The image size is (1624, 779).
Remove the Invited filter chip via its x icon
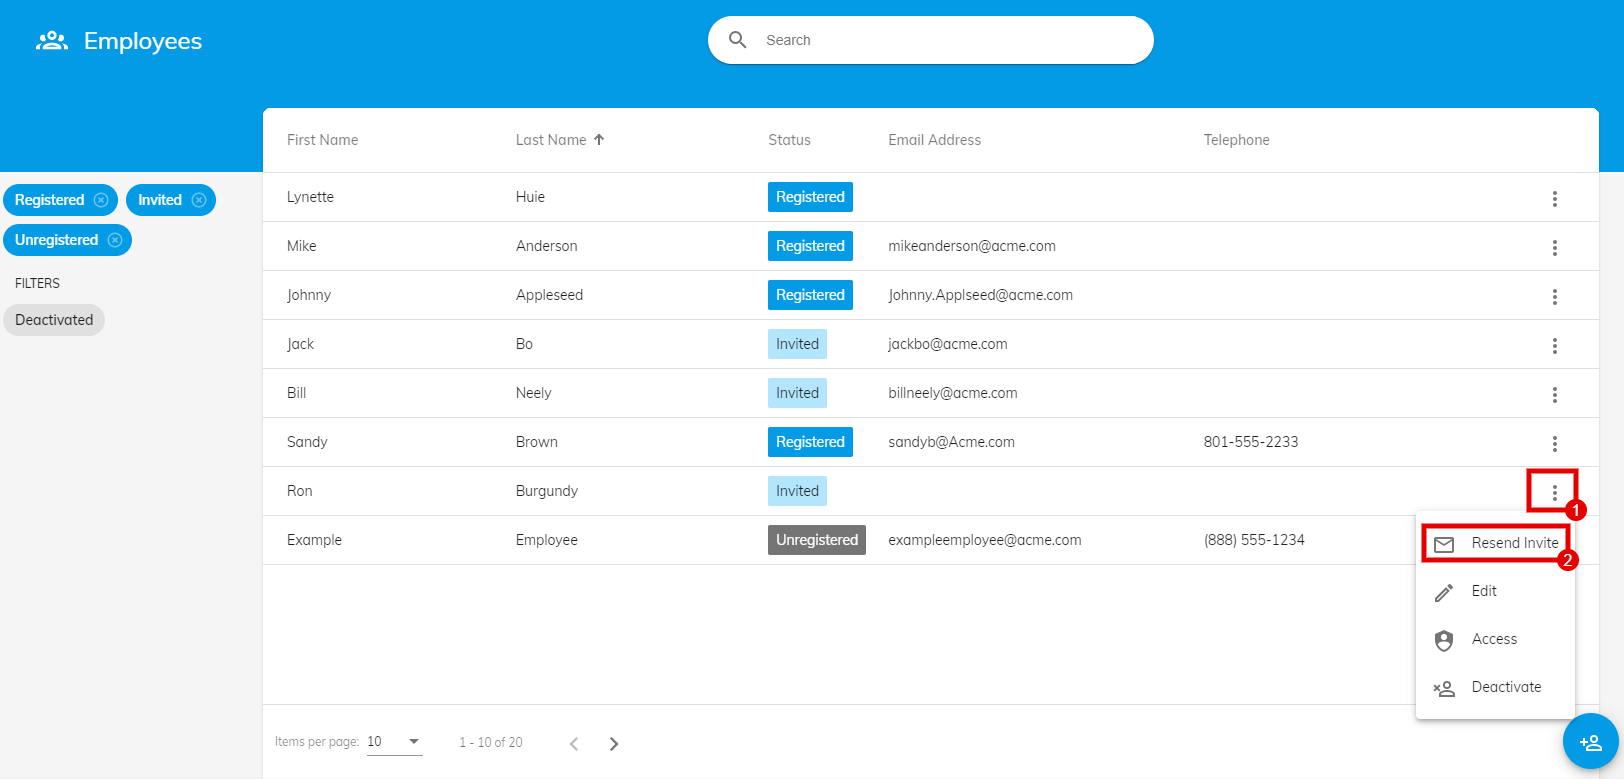click(x=199, y=200)
